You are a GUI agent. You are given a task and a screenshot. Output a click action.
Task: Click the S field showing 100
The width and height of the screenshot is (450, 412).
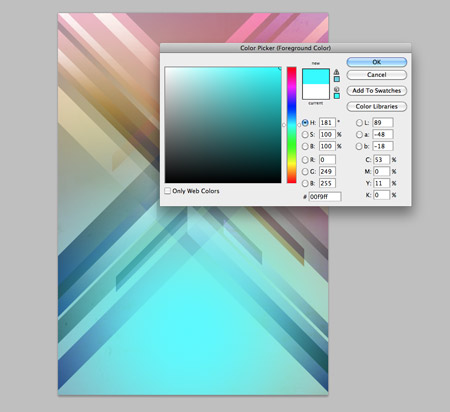point(327,134)
